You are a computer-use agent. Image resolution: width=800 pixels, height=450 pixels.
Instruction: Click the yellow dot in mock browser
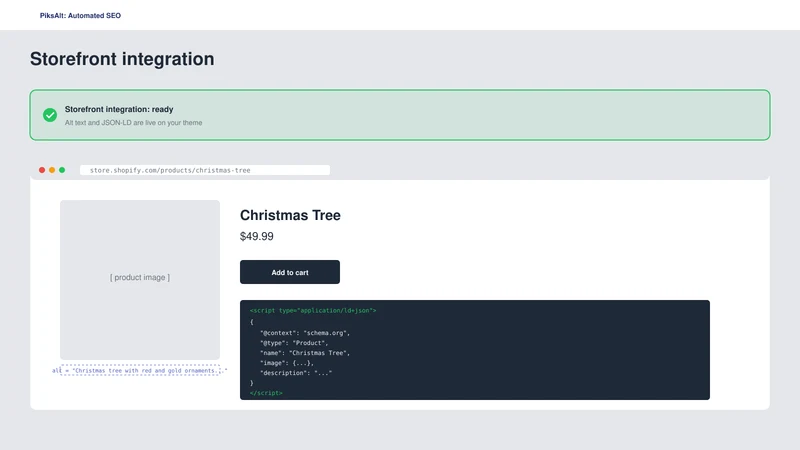click(52, 170)
